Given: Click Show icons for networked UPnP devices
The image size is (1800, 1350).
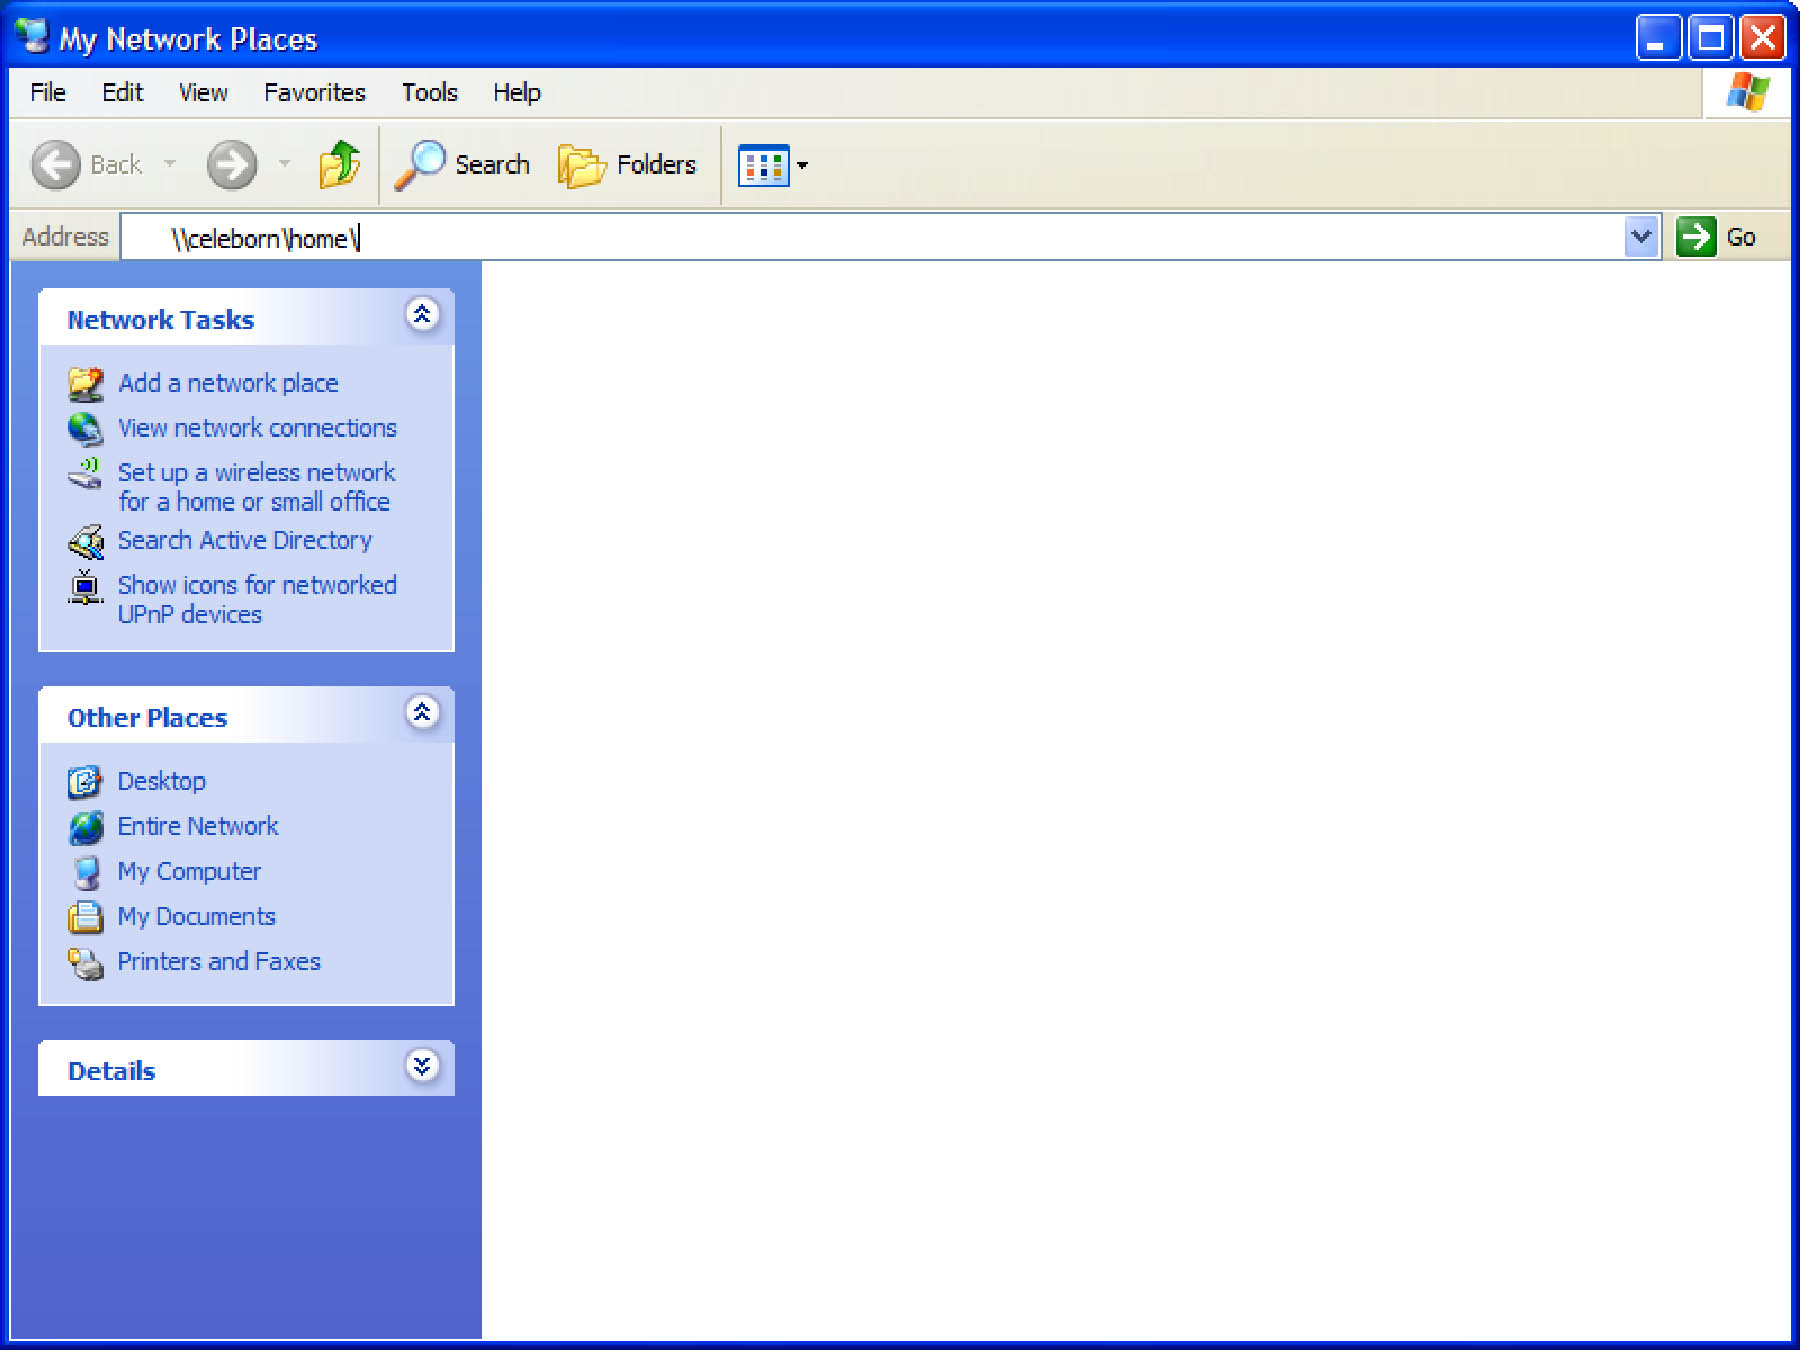Looking at the screenshot, I should 257,599.
